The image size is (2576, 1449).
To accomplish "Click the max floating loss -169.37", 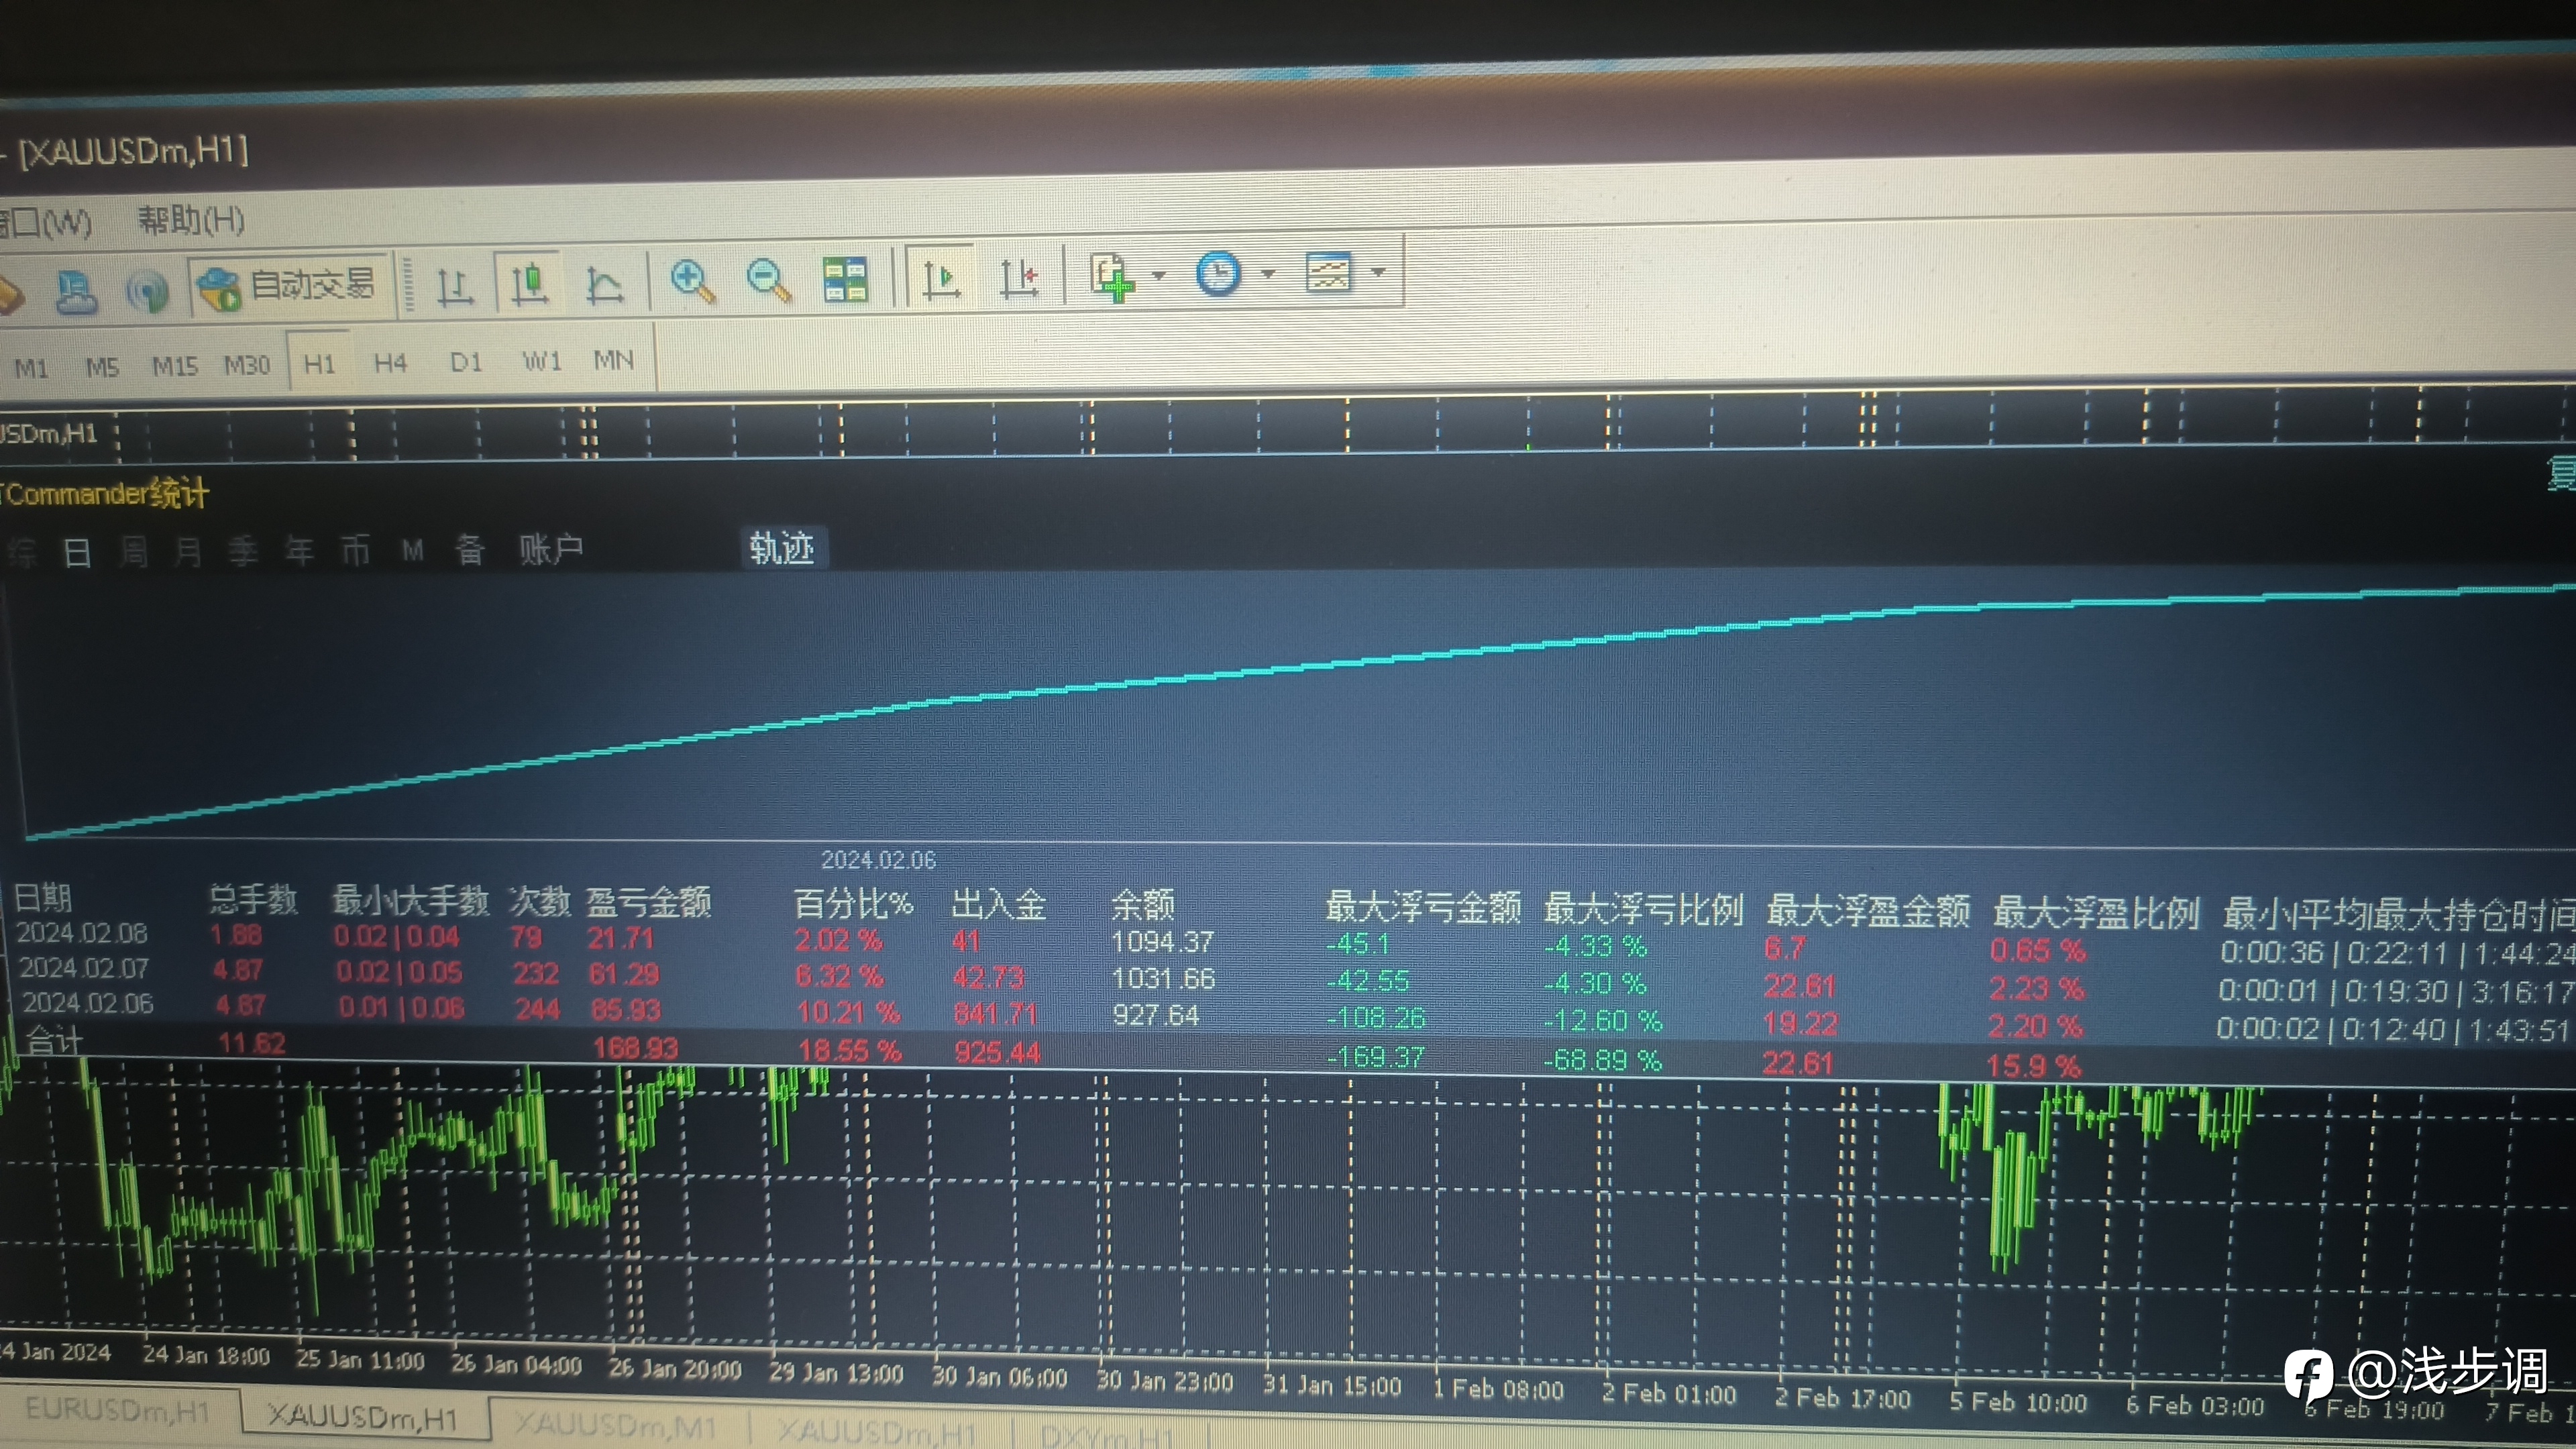I will point(1375,1056).
